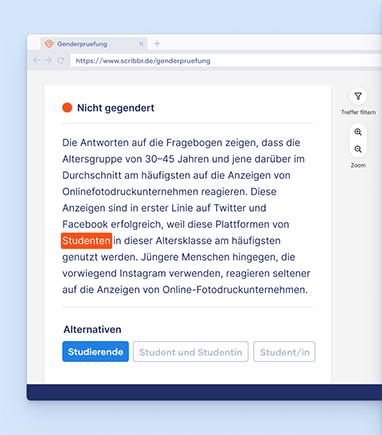382x435 pixels.
Task: Click the word Twitter in the paragraph
Action: pyautogui.click(x=230, y=208)
